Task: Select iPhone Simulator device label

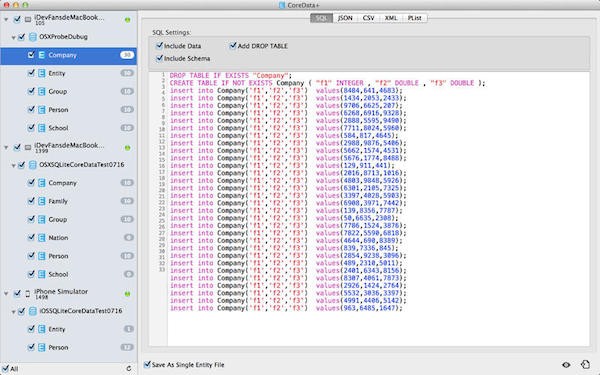Action: point(61,292)
